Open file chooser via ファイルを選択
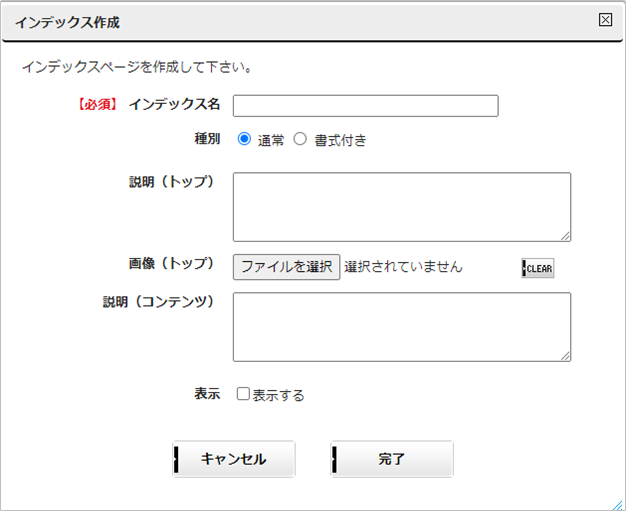Viewport: 626px width, 511px height. [287, 267]
